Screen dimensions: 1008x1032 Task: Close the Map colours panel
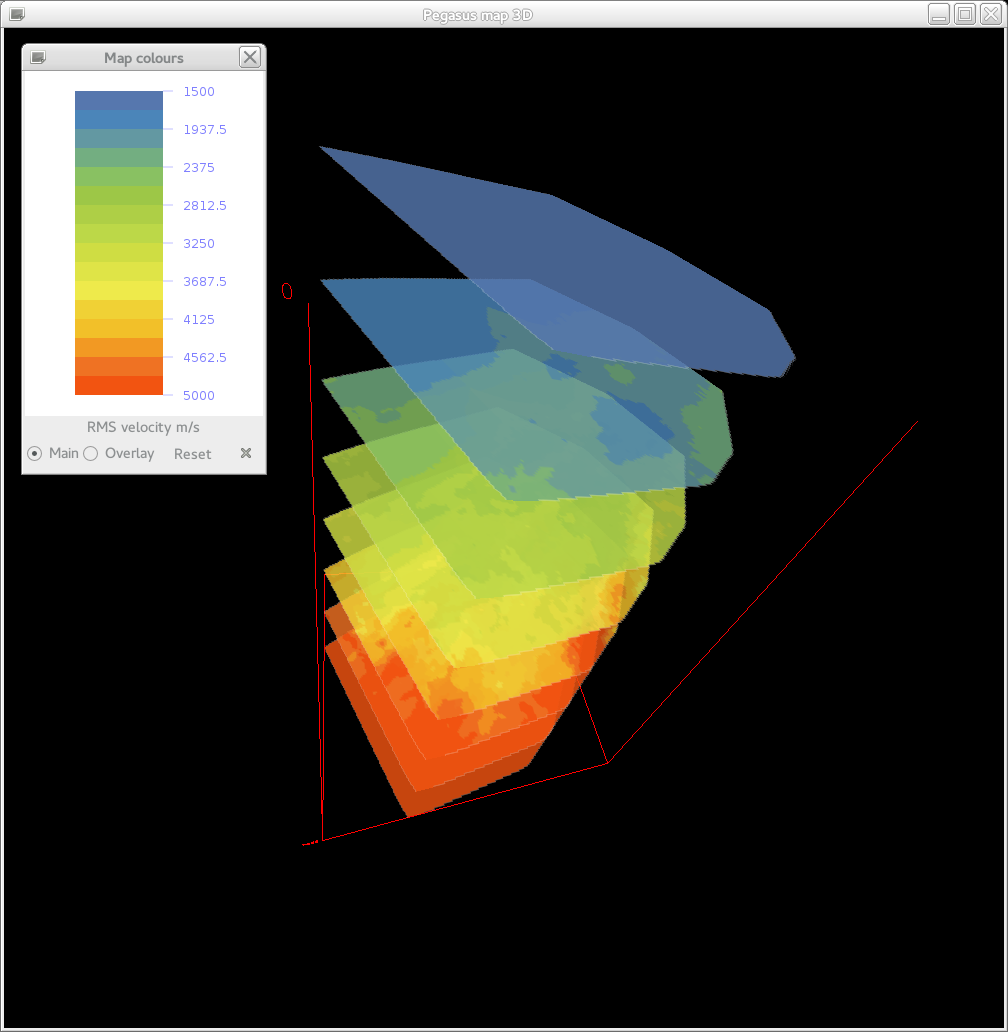coord(250,57)
